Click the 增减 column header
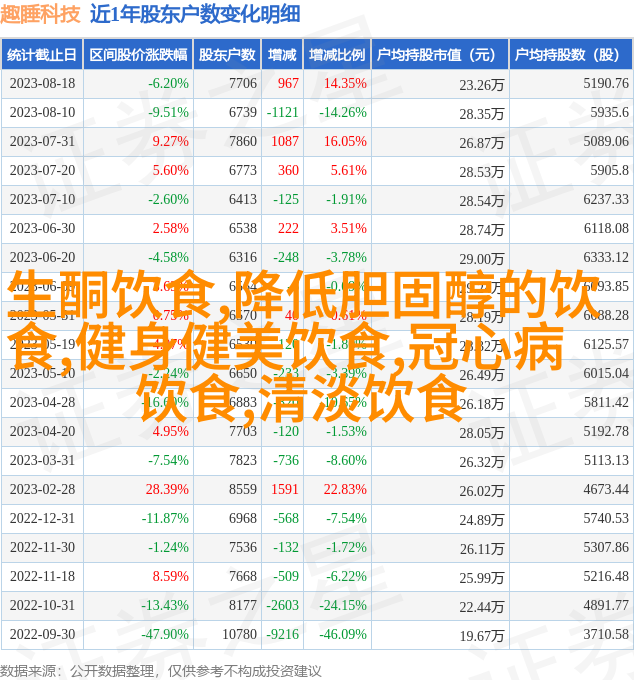 pyautogui.click(x=283, y=55)
